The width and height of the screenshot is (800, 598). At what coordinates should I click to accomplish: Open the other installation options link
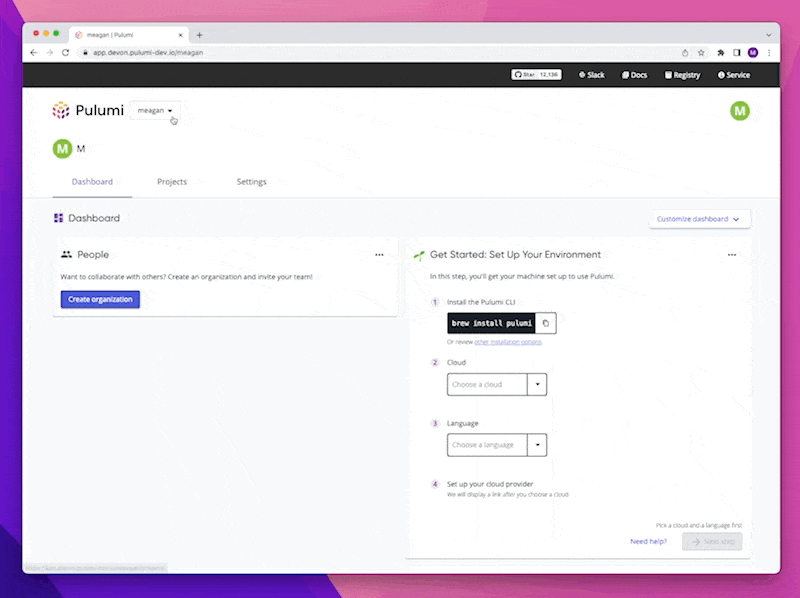[508, 342]
